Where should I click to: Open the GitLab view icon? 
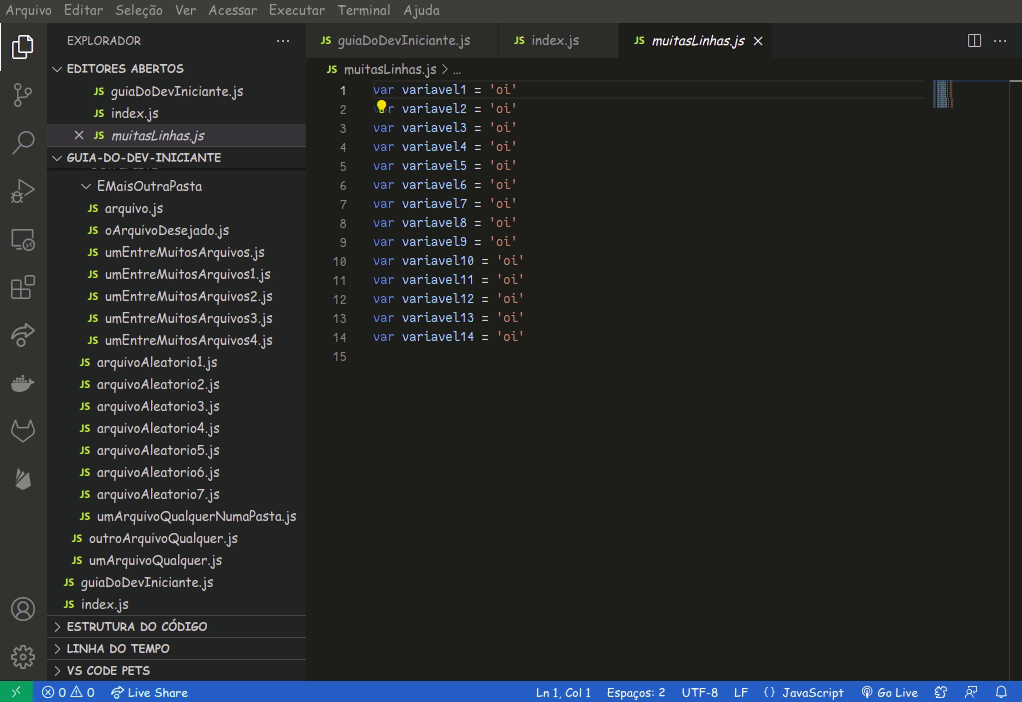pos(22,431)
